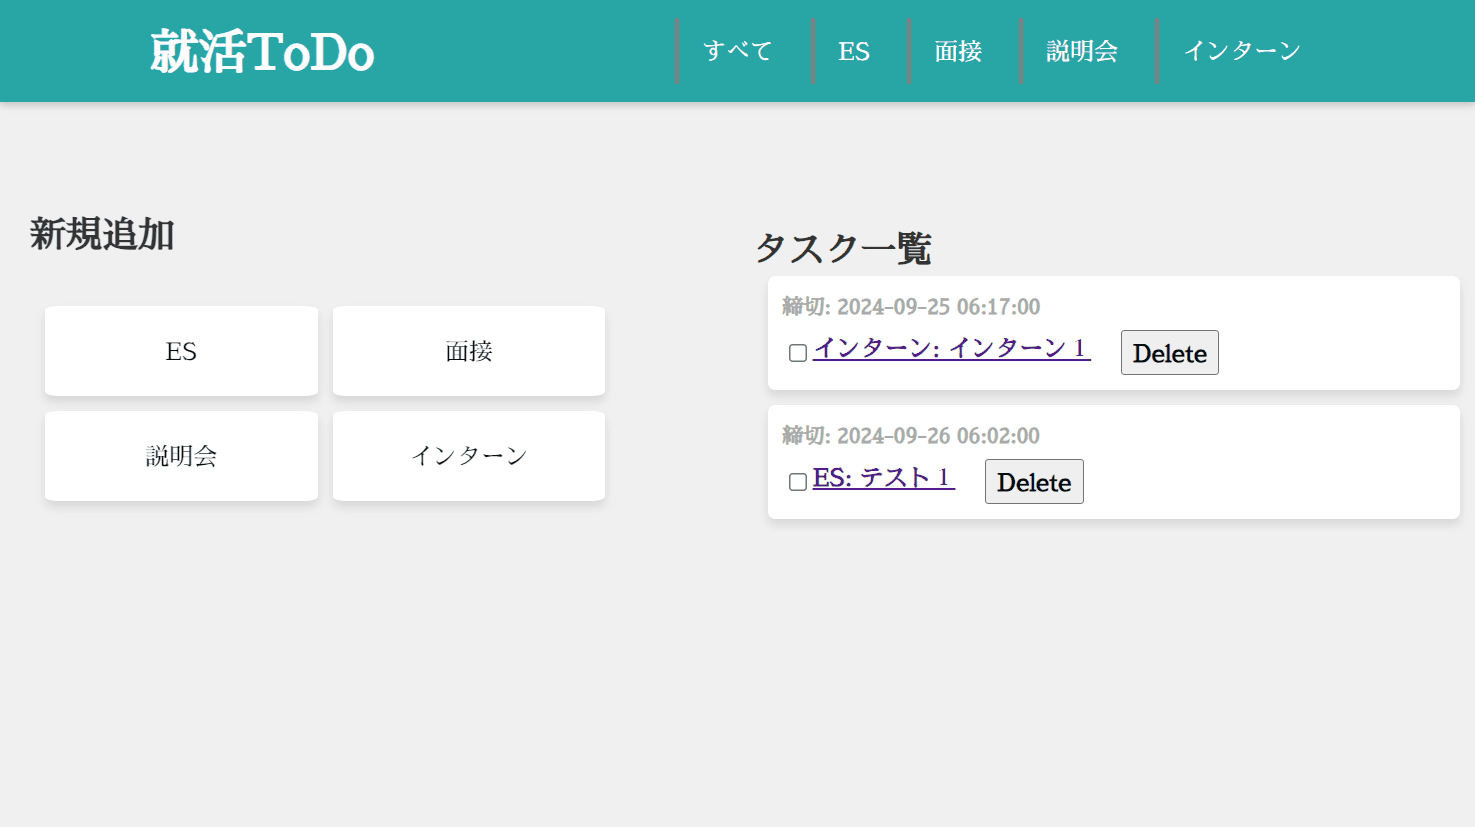
Task: Switch to the 説明会 header nav item
Action: (1082, 51)
